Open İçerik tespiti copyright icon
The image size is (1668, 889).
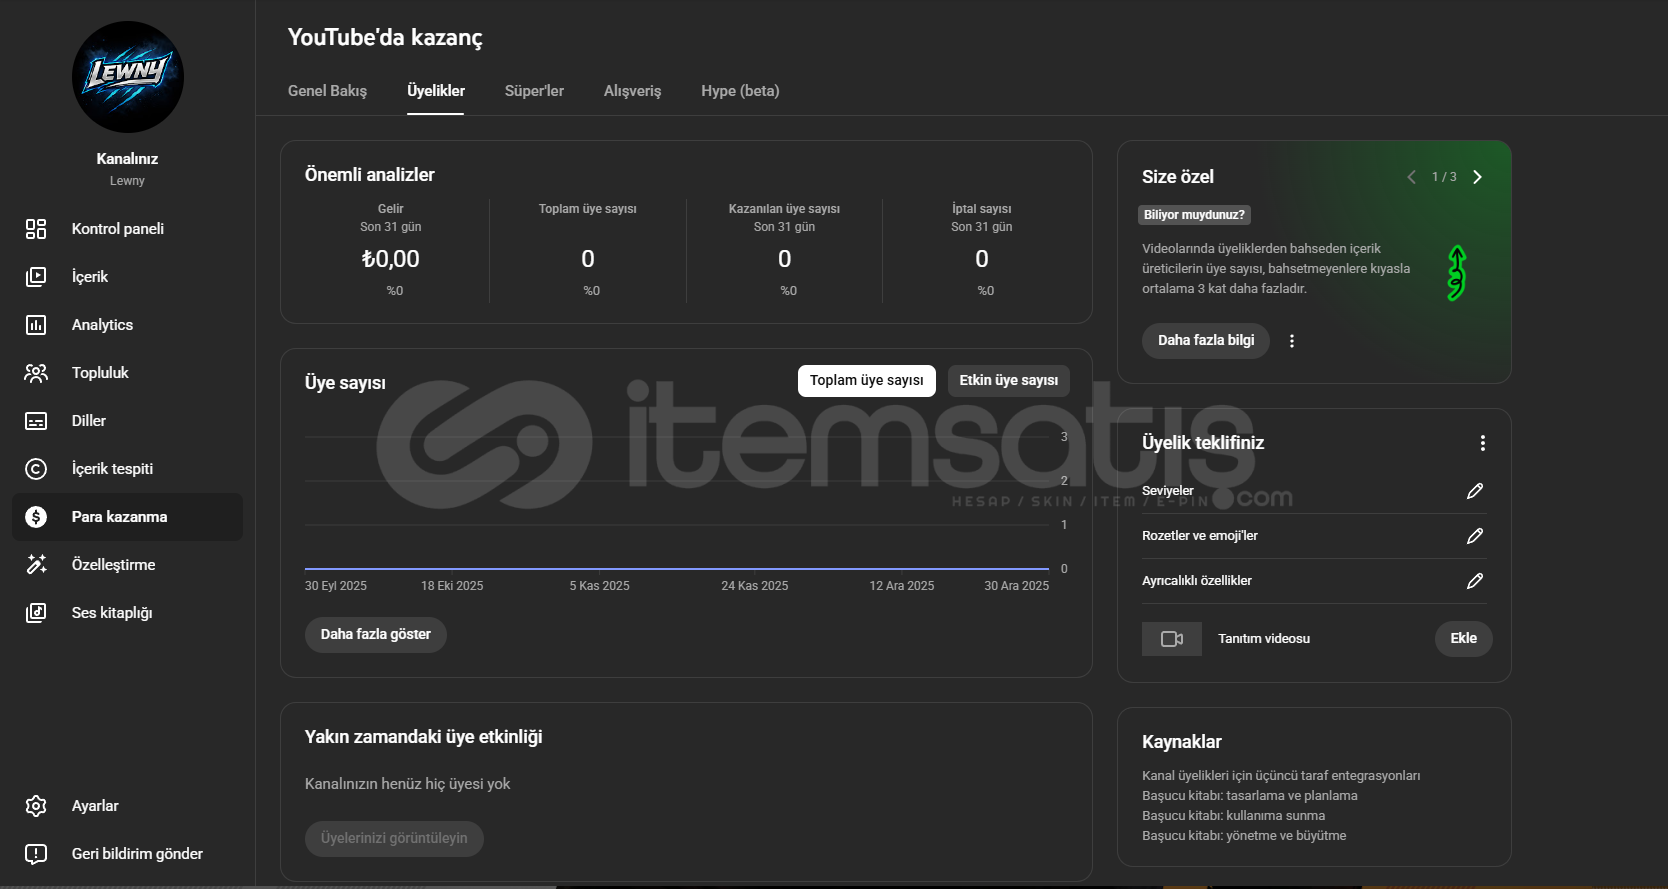click(x=36, y=469)
